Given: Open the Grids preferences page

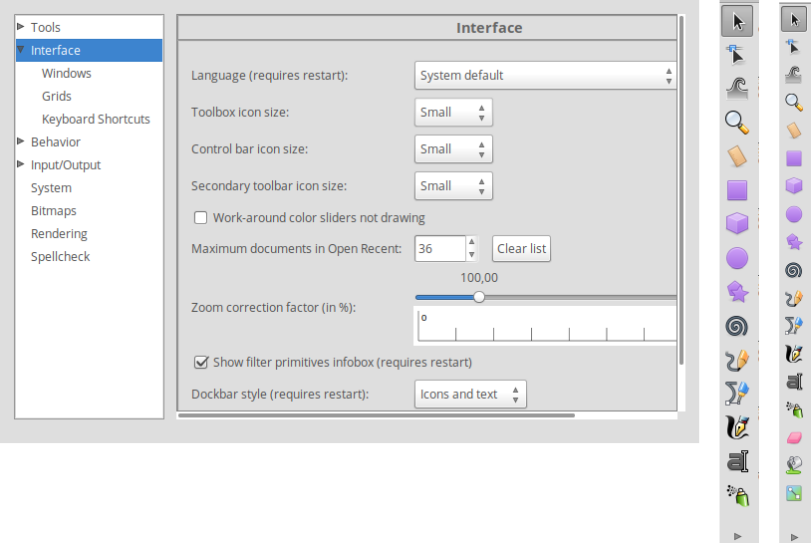Looking at the screenshot, I should 57,96.
